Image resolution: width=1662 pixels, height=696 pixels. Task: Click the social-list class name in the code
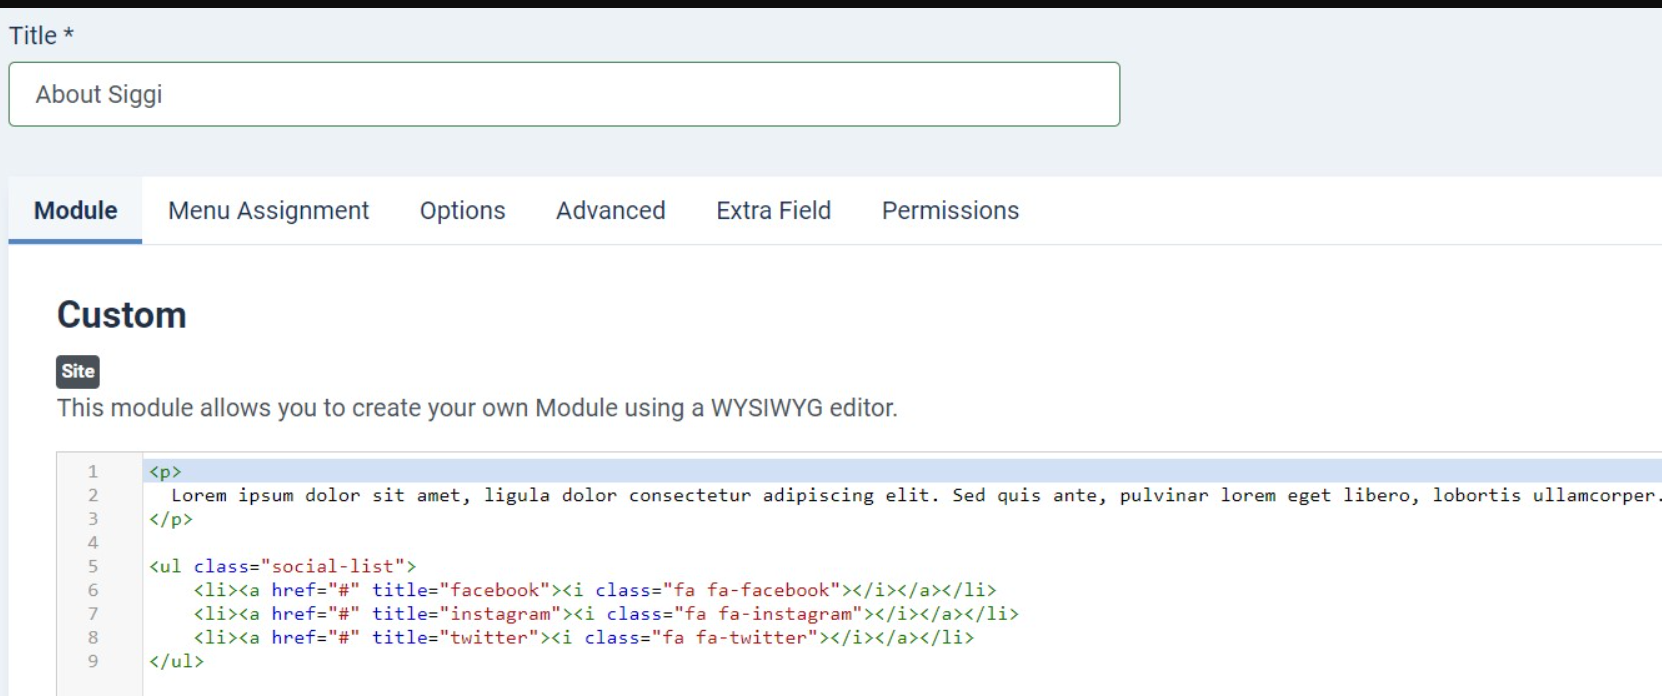333,567
